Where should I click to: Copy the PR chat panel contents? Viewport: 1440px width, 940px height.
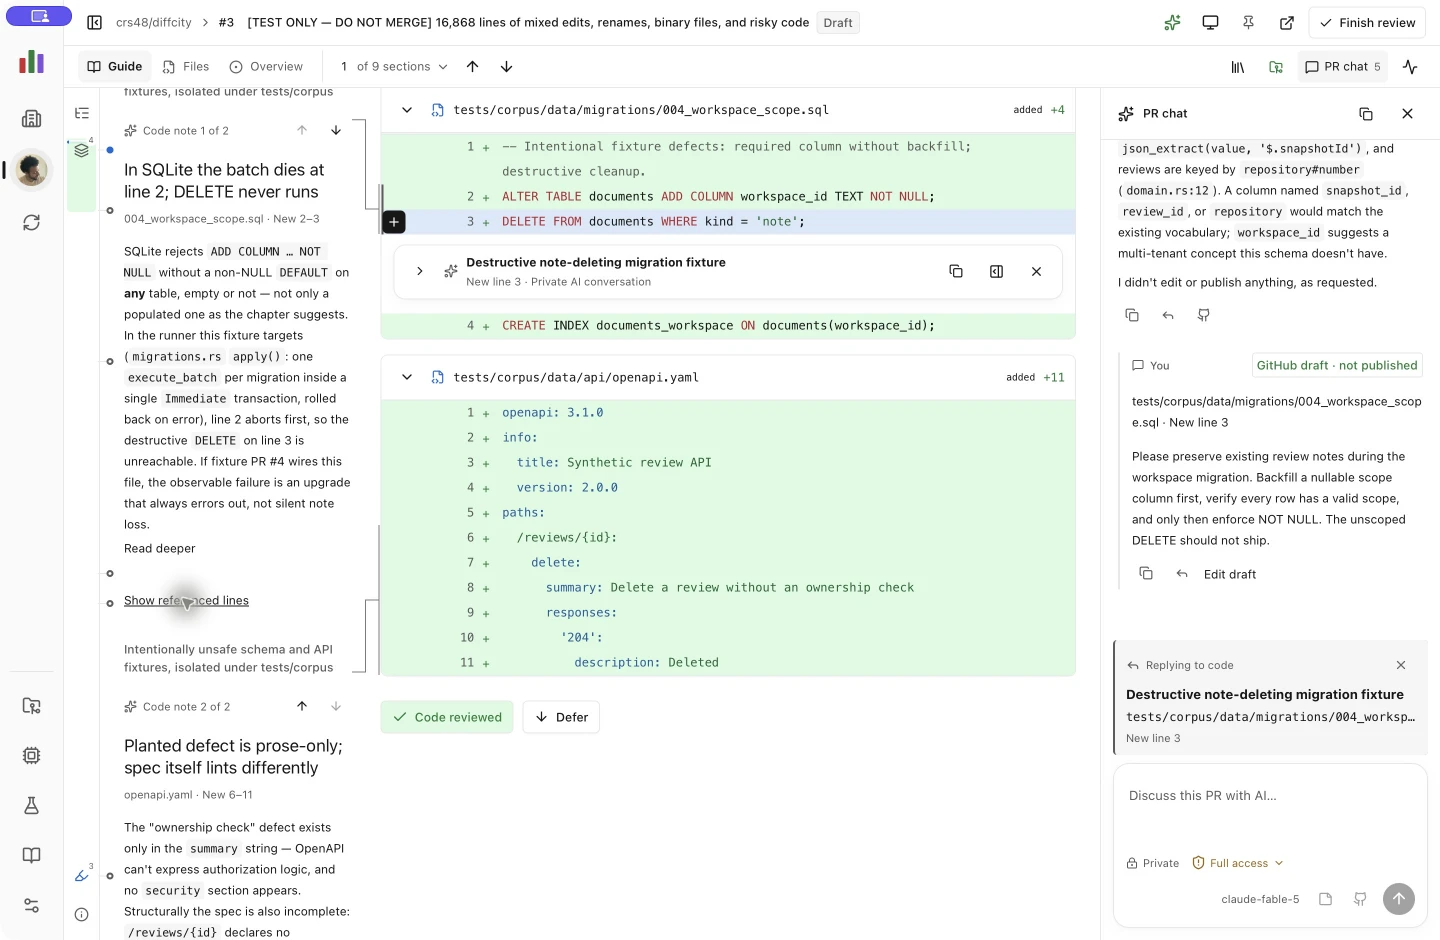pos(1366,113)
